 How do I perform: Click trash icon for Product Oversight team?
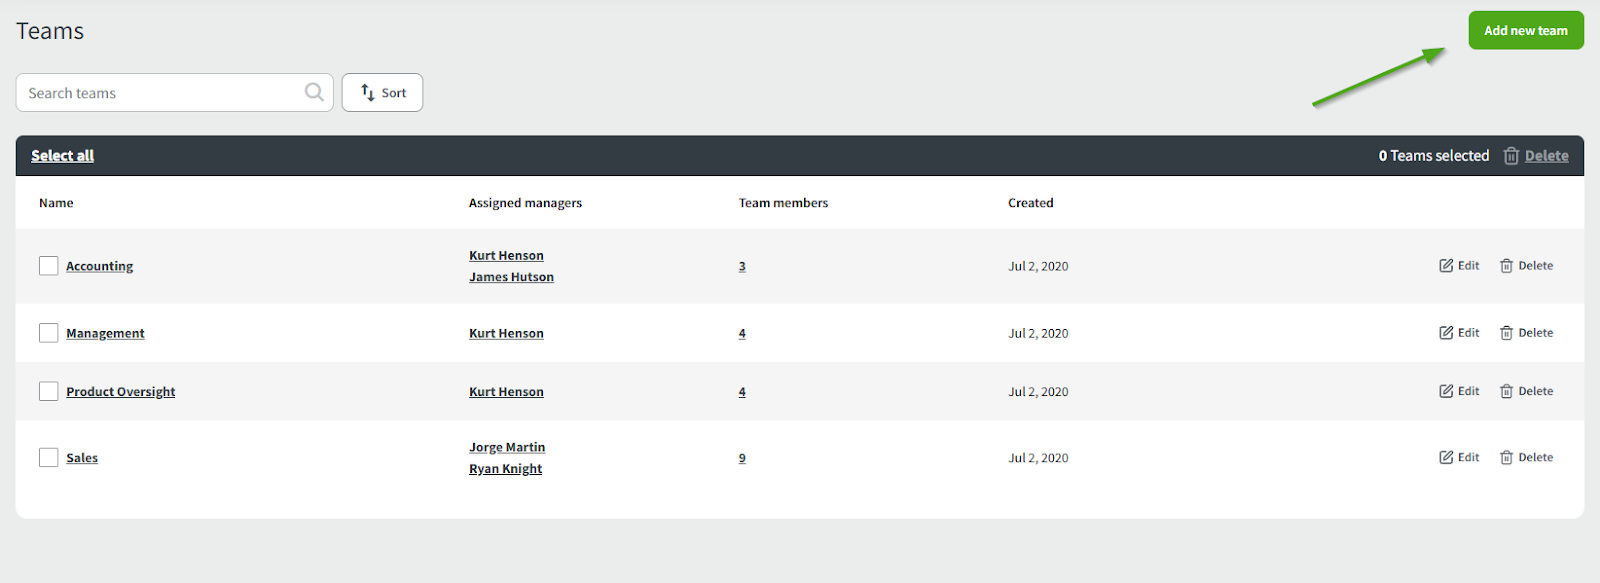point(1506,392)
